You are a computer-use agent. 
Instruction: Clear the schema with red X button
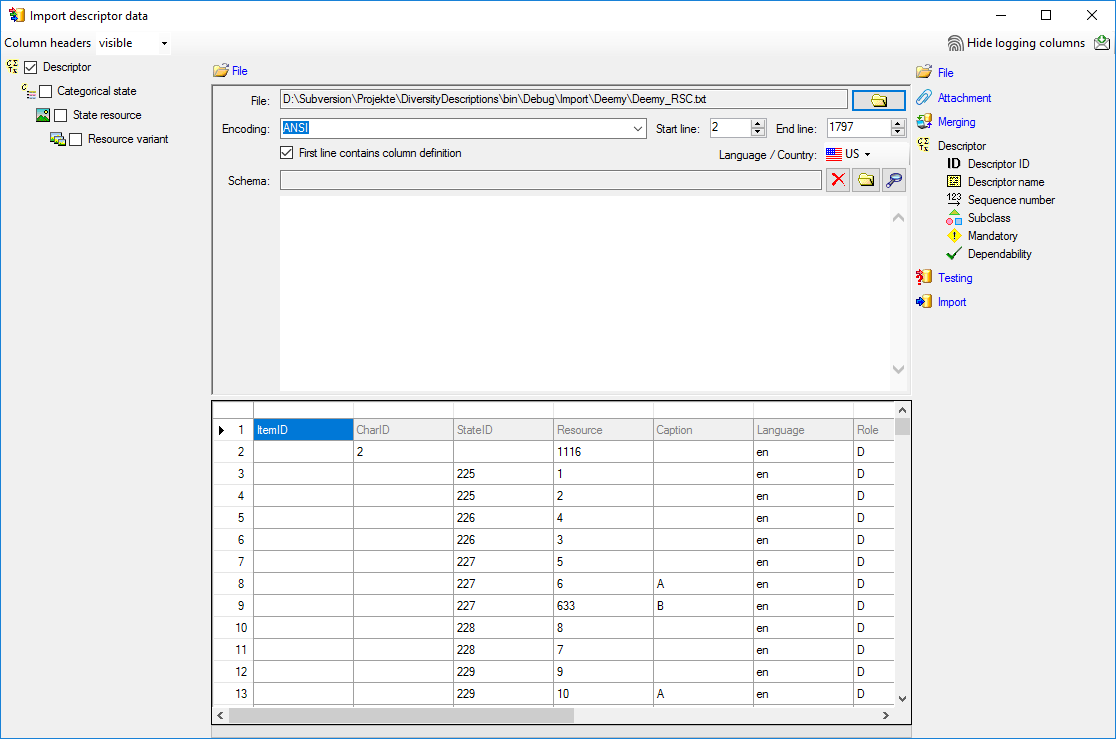click(838, 180)
